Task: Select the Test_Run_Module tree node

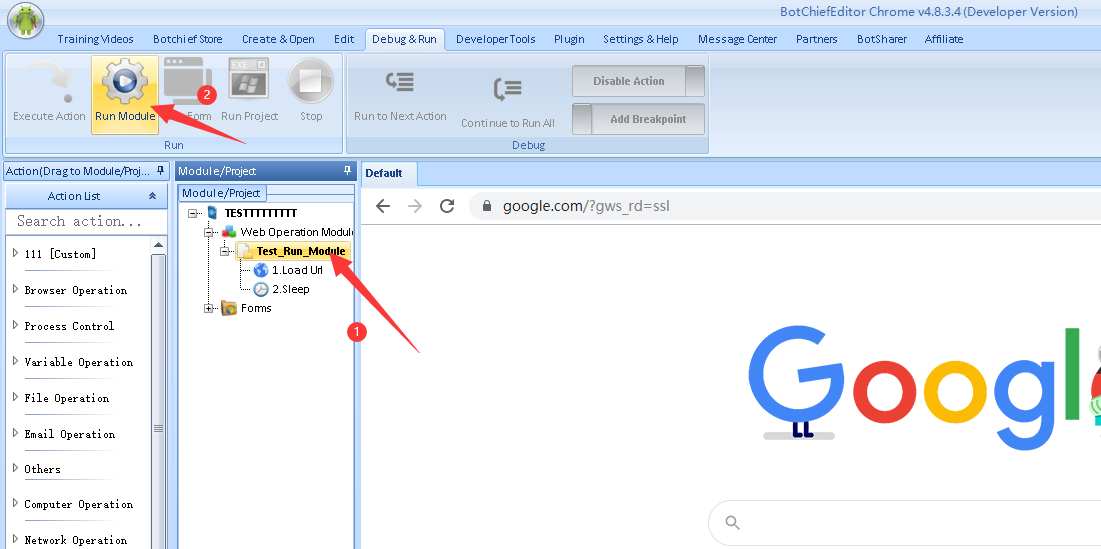Action: tap(300, 251)
